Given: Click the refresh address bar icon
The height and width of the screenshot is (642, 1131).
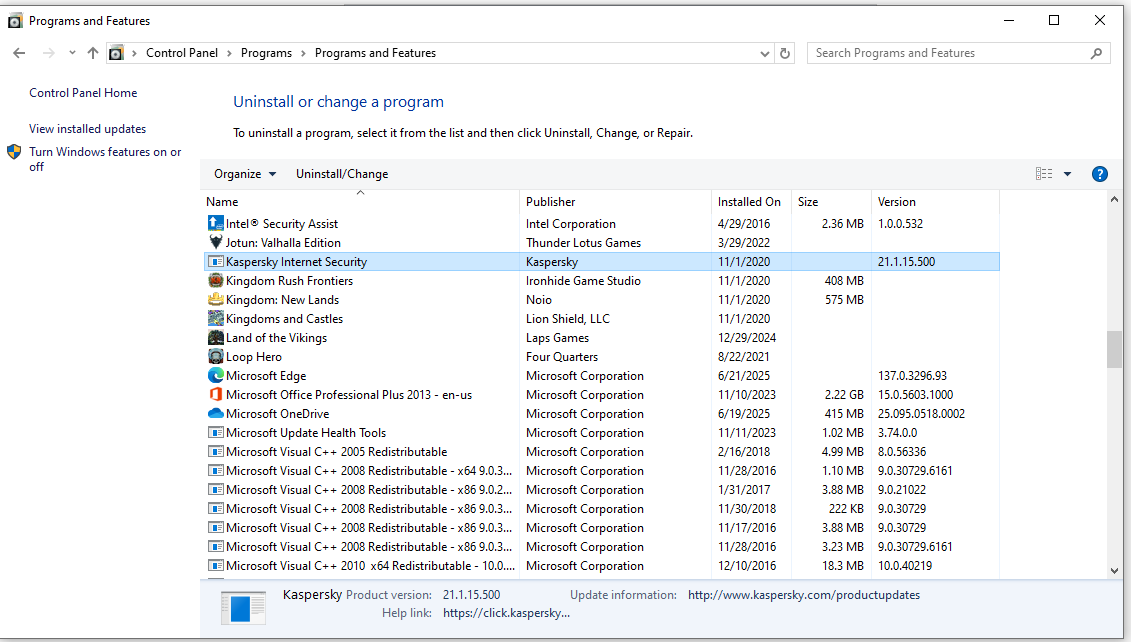Looking at the screenshot, I should tap(785, 53).
